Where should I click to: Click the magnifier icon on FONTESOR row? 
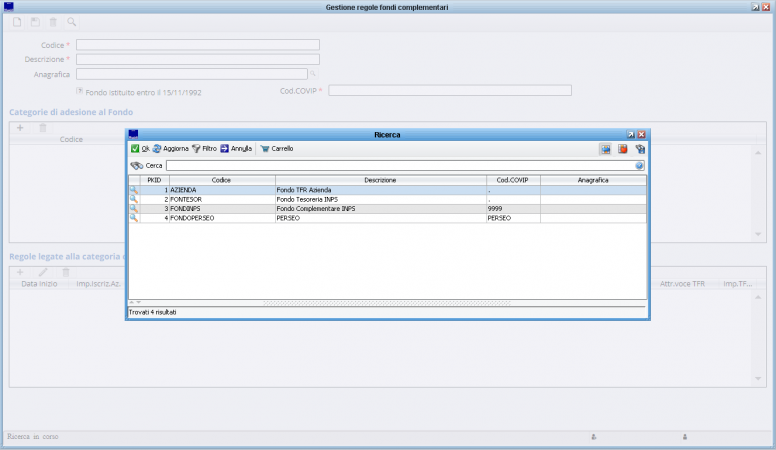coord(133,199)
